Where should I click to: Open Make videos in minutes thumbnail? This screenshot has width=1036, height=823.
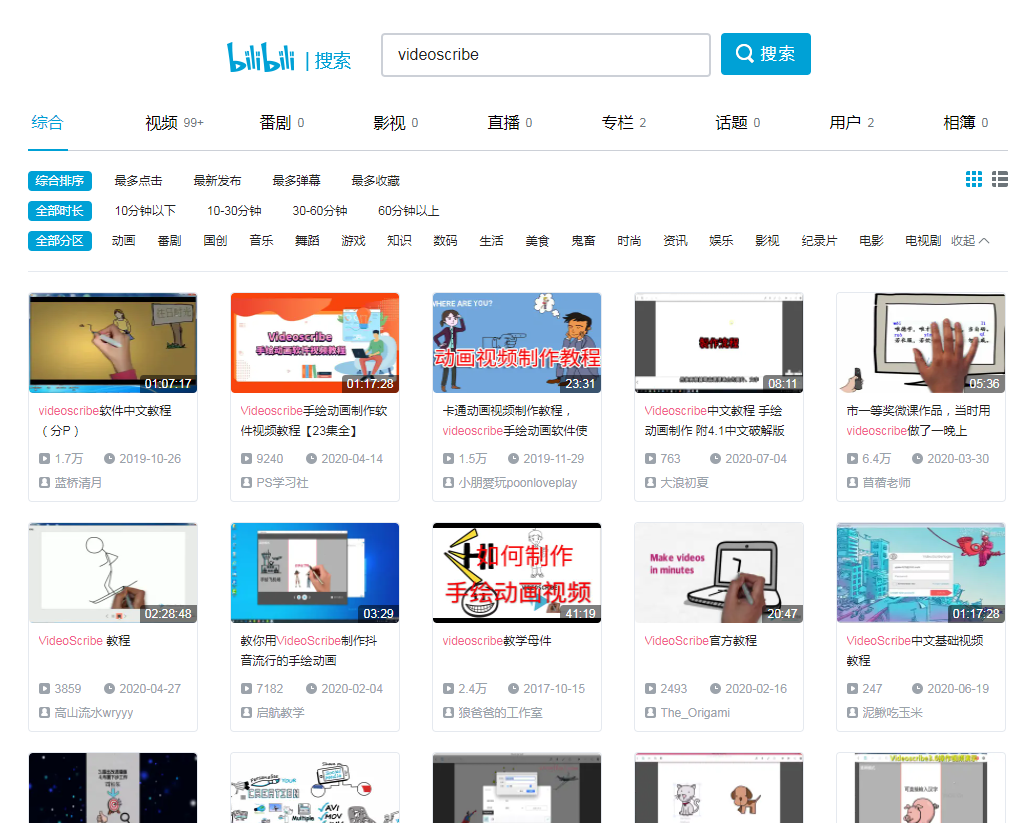coord(719,573)
